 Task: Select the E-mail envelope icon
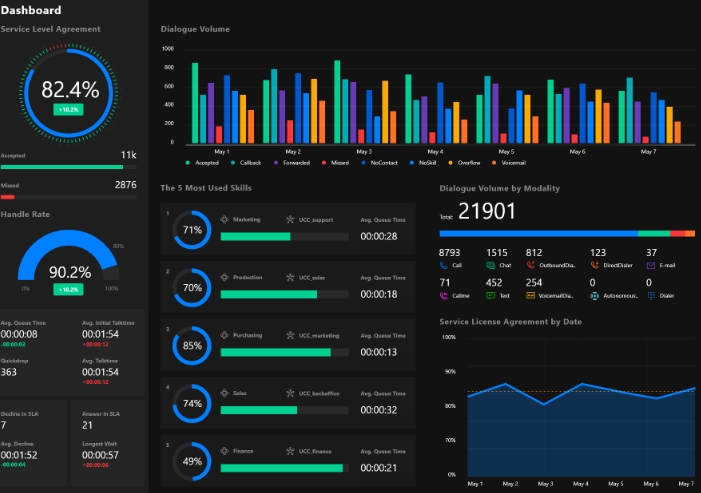tap(651, 265)
